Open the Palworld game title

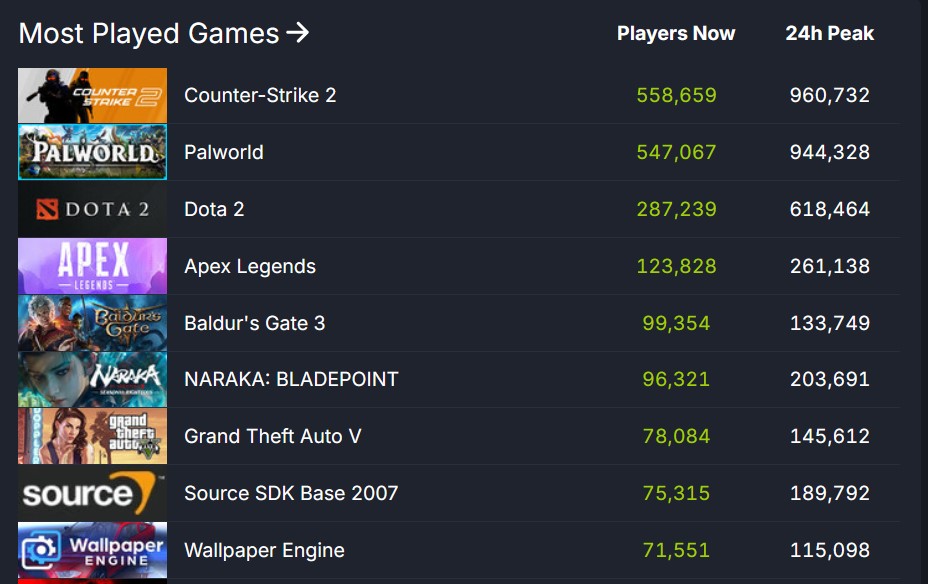[224, 152]
